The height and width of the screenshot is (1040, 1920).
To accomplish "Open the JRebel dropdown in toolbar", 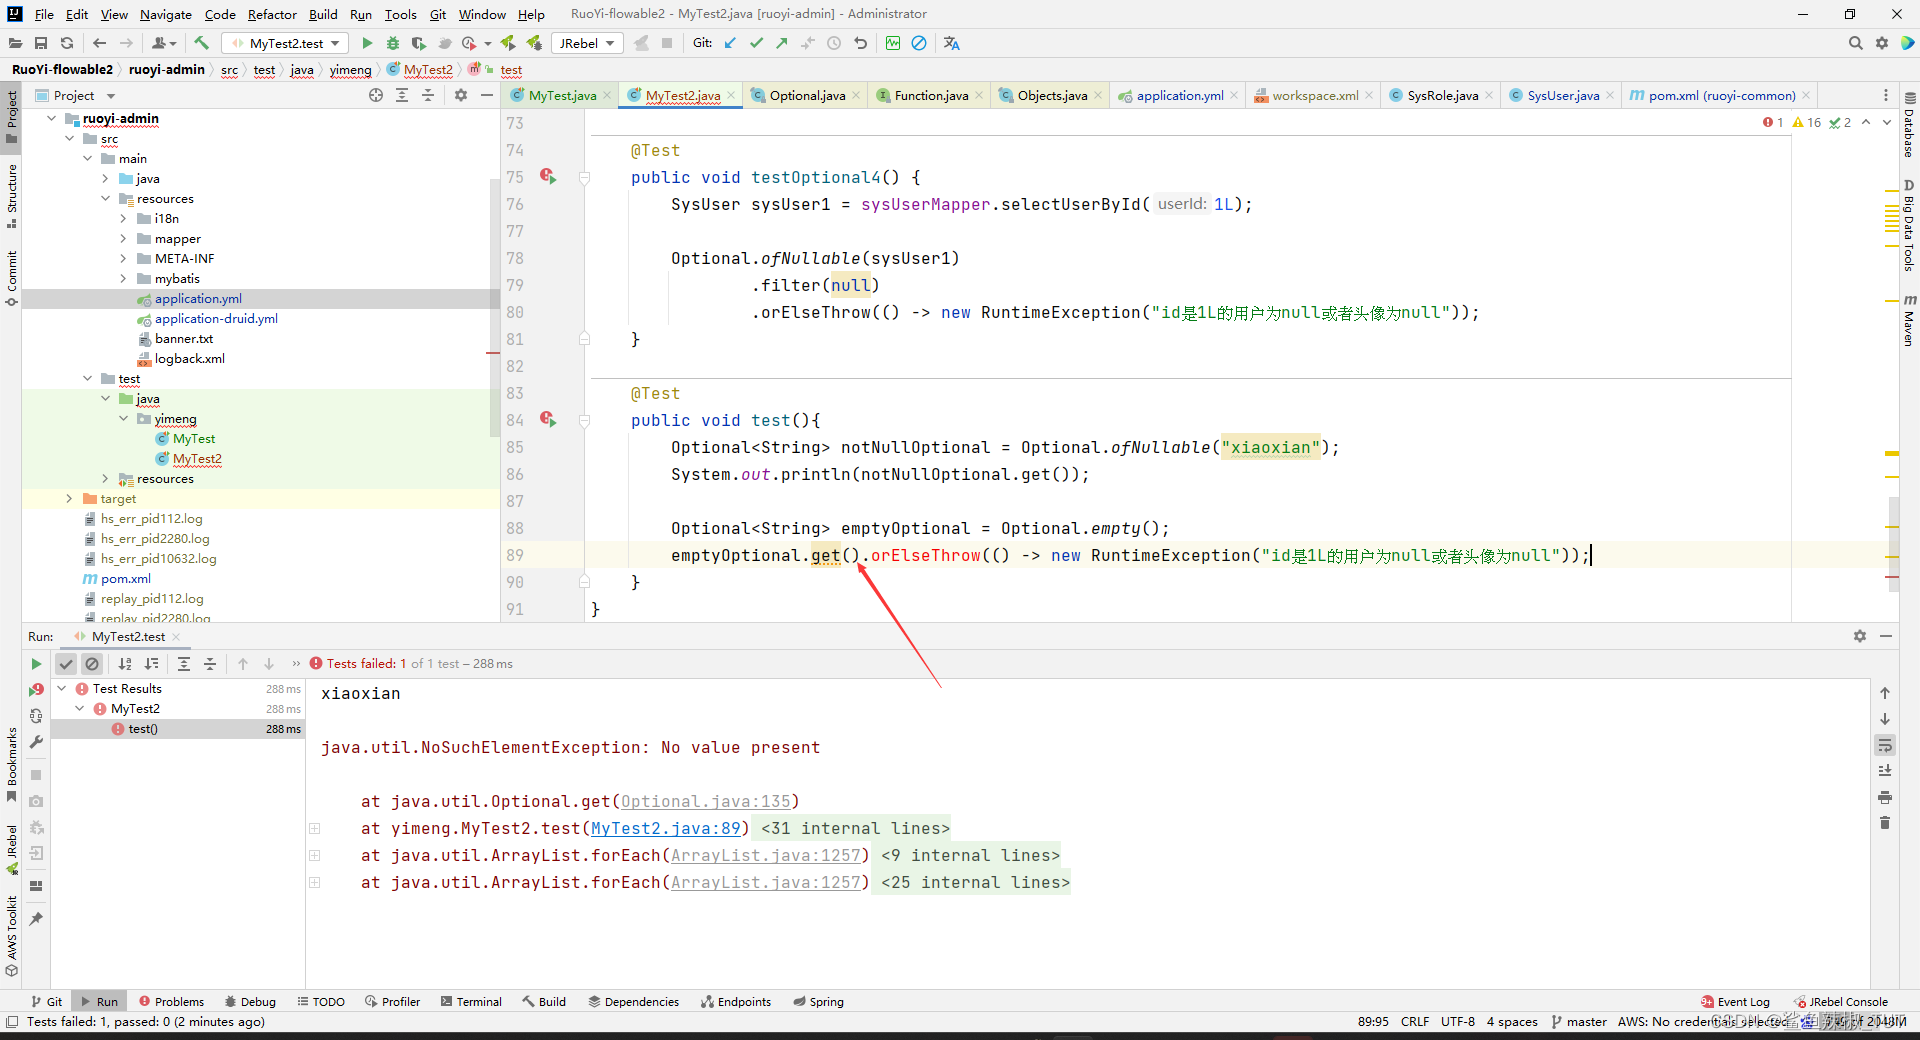I will coord(586,43).
